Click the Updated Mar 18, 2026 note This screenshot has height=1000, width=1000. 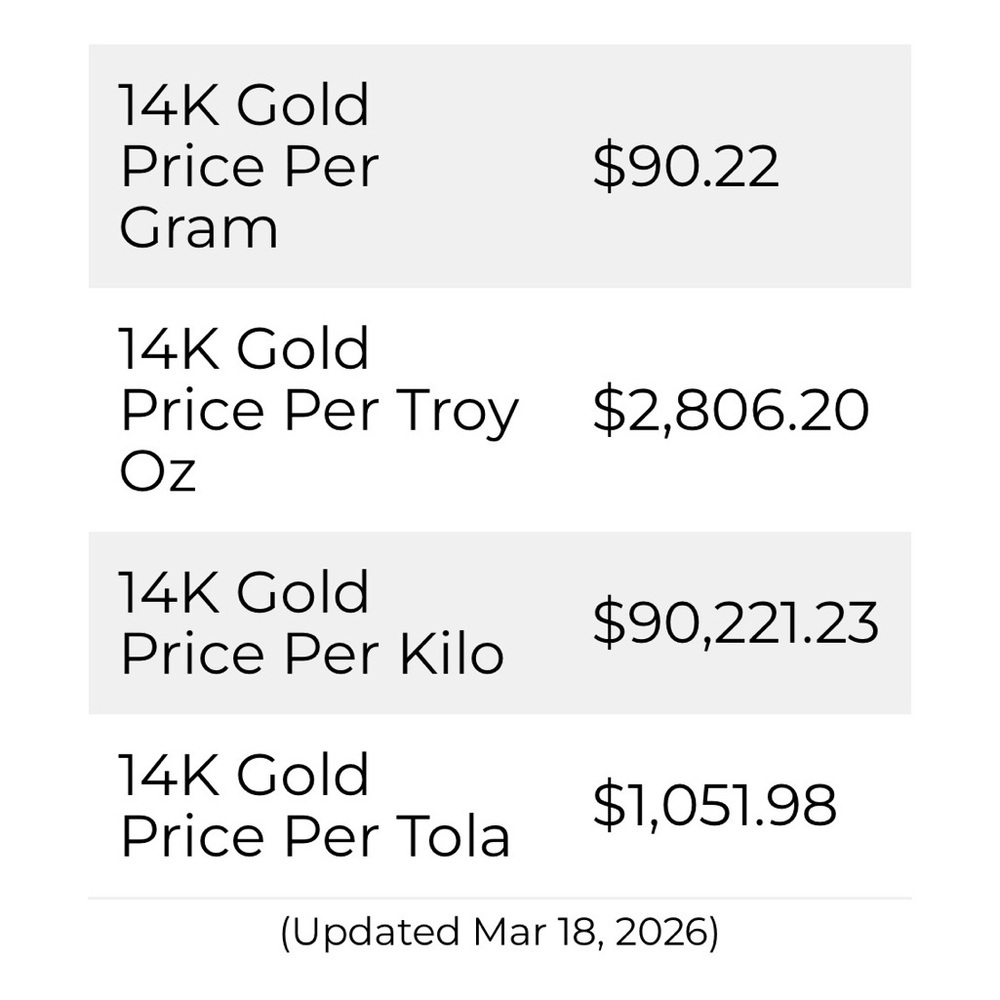pyautogui.click(x=499, y=932)
